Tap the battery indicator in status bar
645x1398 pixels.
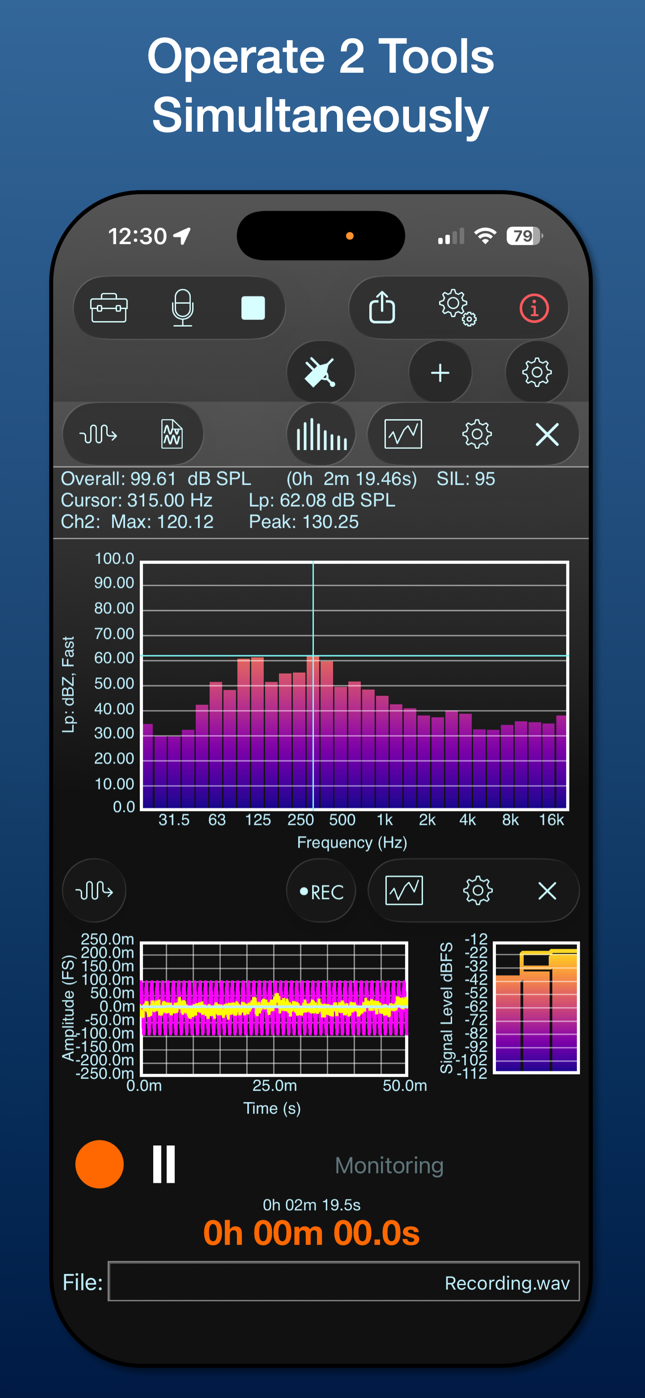524,236
